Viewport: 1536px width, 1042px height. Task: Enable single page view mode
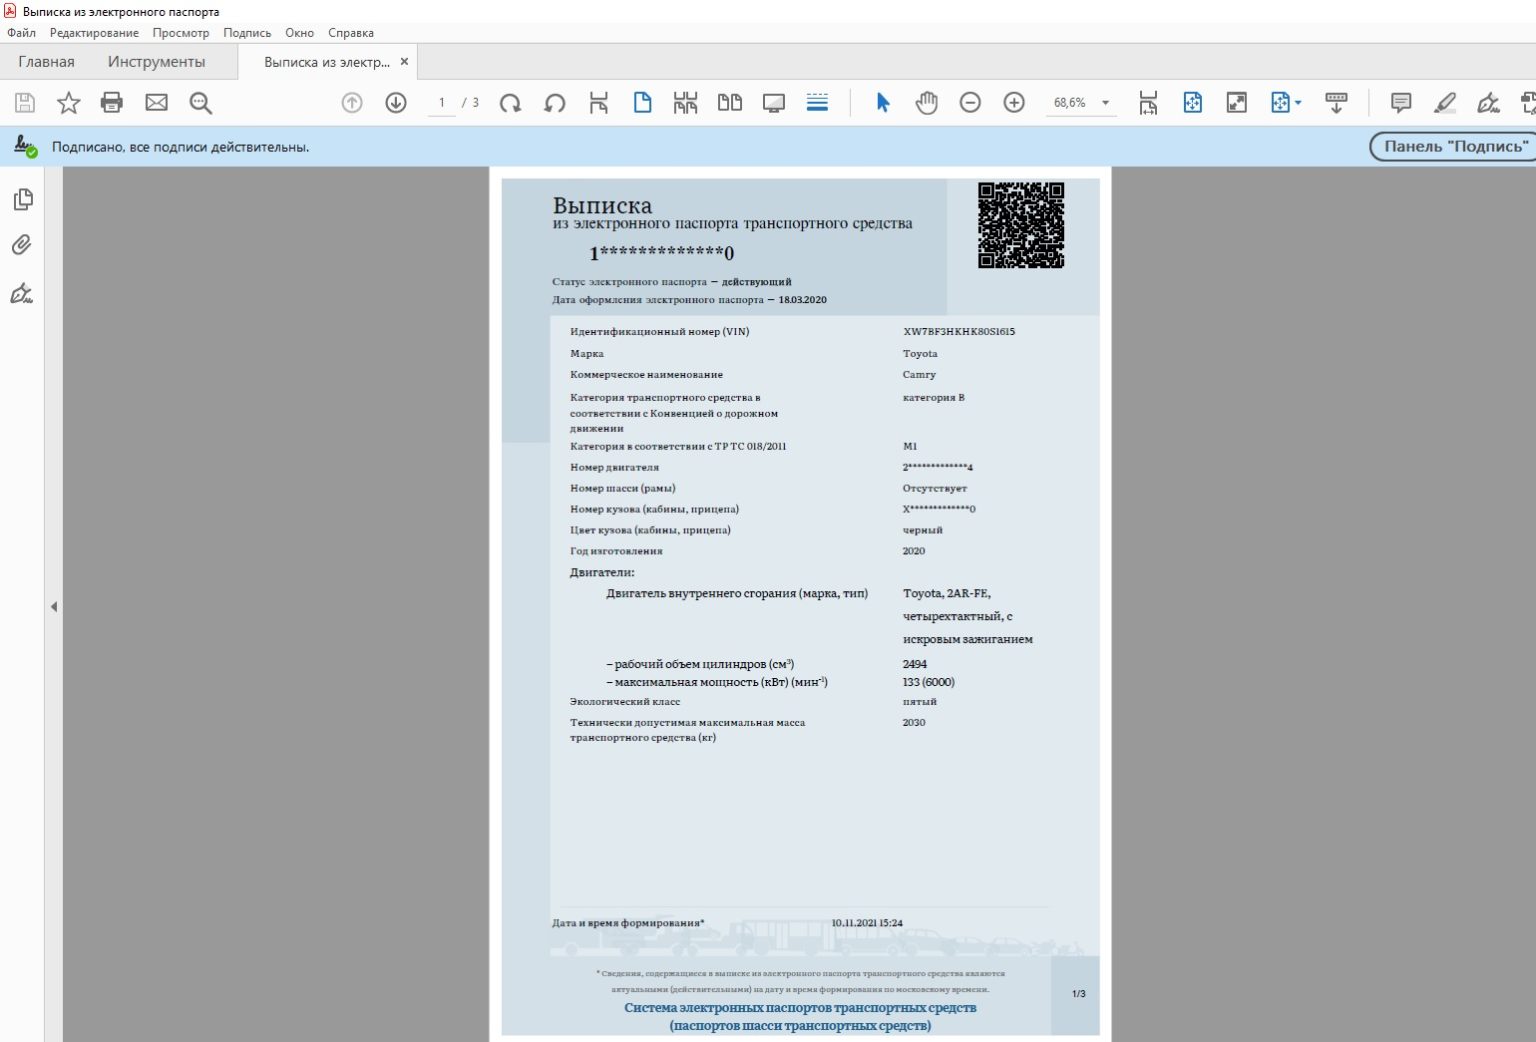tap(642, 102)
